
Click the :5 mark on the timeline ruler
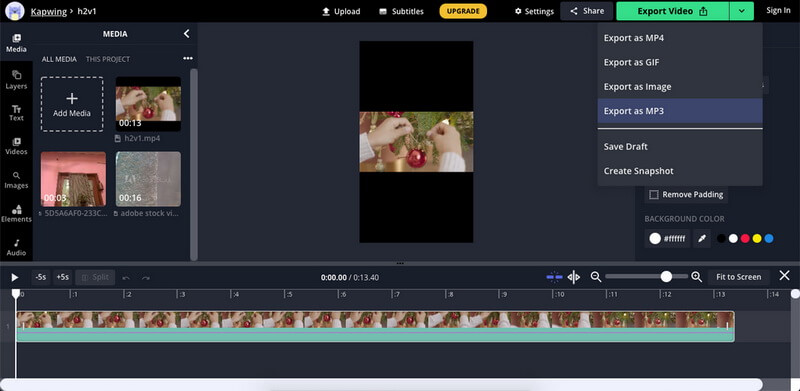[x=289, y=295]
